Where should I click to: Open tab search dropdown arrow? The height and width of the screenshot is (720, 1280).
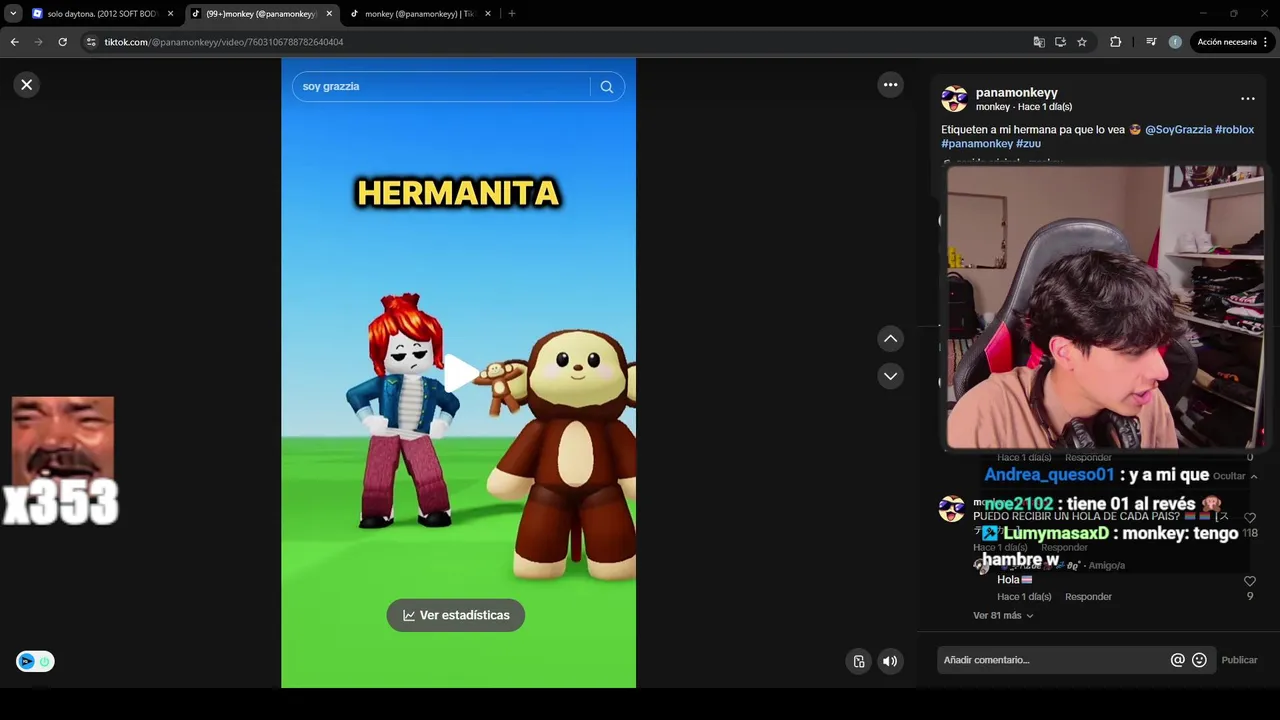click(x=13, y=14)
